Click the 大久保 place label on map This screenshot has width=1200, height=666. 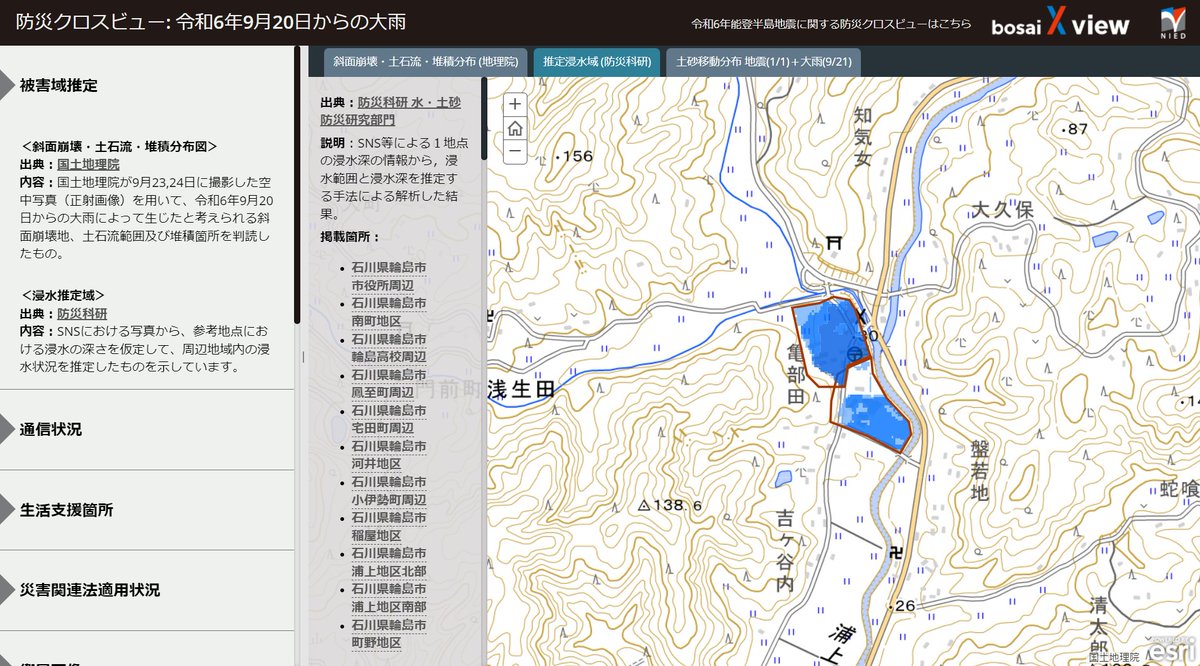[x=1003, y=210]
